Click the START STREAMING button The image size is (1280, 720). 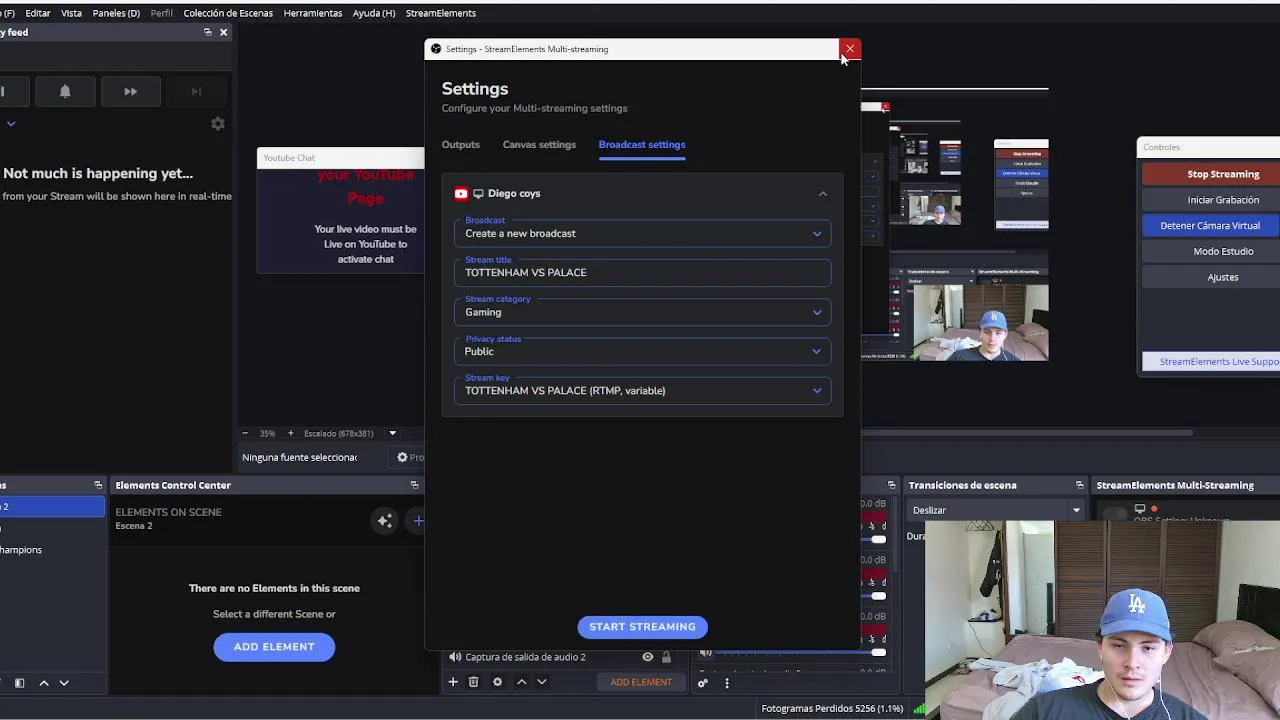click(x=642, y=627)
